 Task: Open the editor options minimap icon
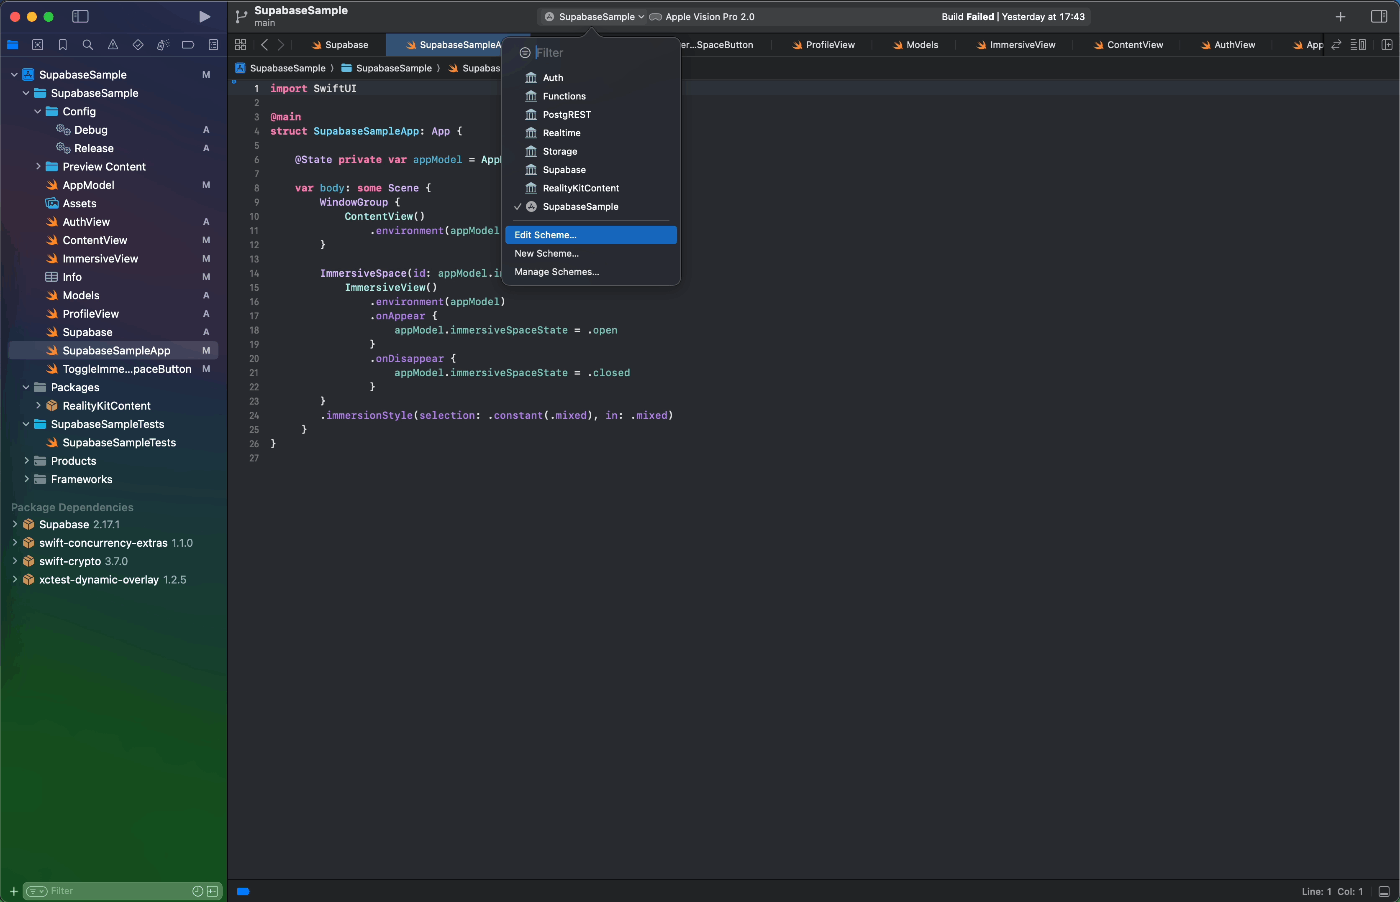tap(1358, 45)
